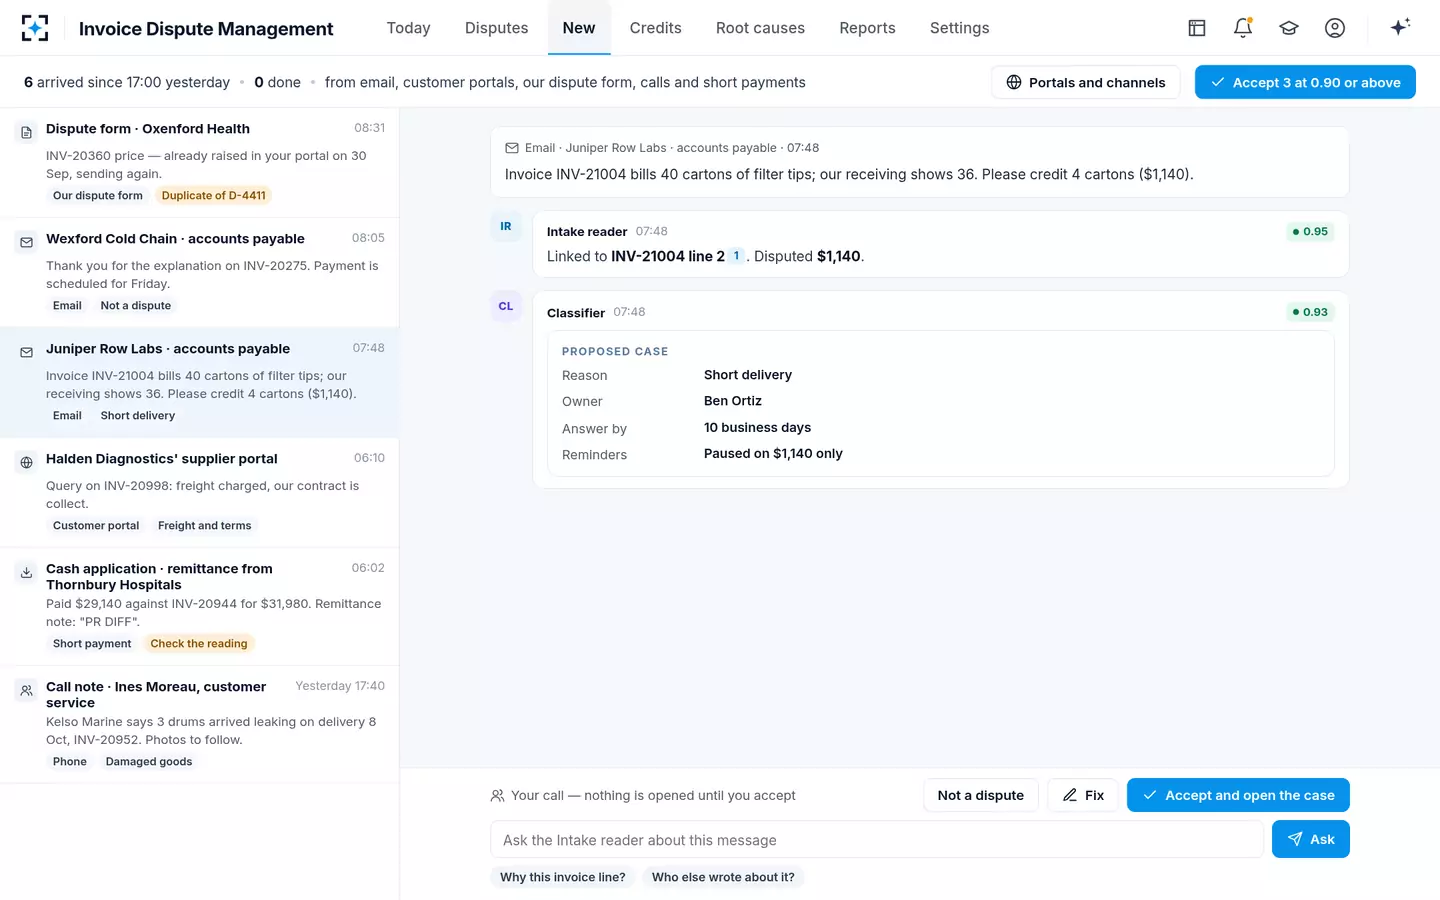
Task: Click the 'Why this invoice line?' suggestion
Action: [563, 877]
